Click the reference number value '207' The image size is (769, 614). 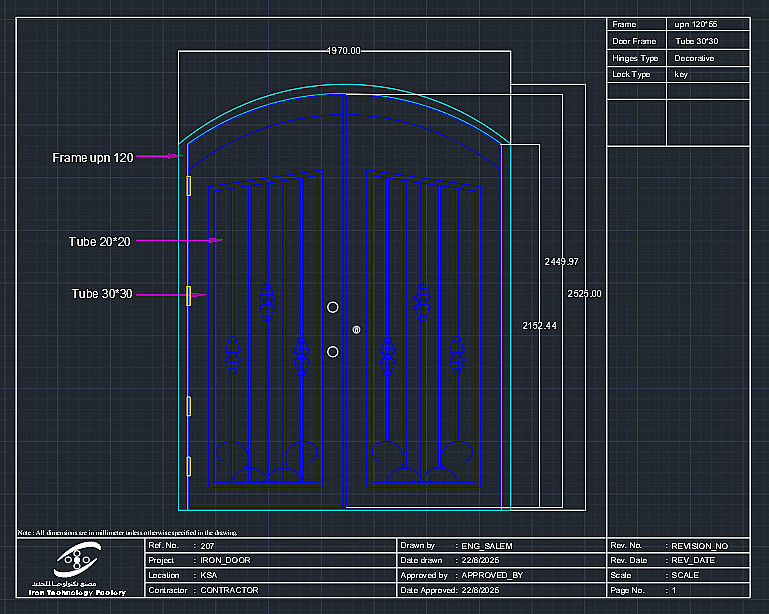[x=207, y=546]
